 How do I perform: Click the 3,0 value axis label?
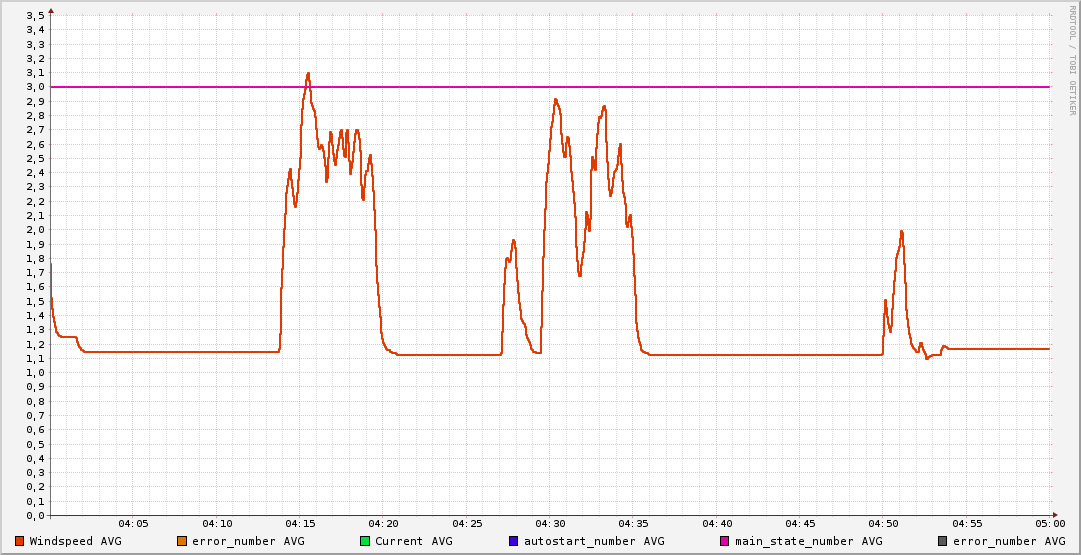click(x=37, y=87)
